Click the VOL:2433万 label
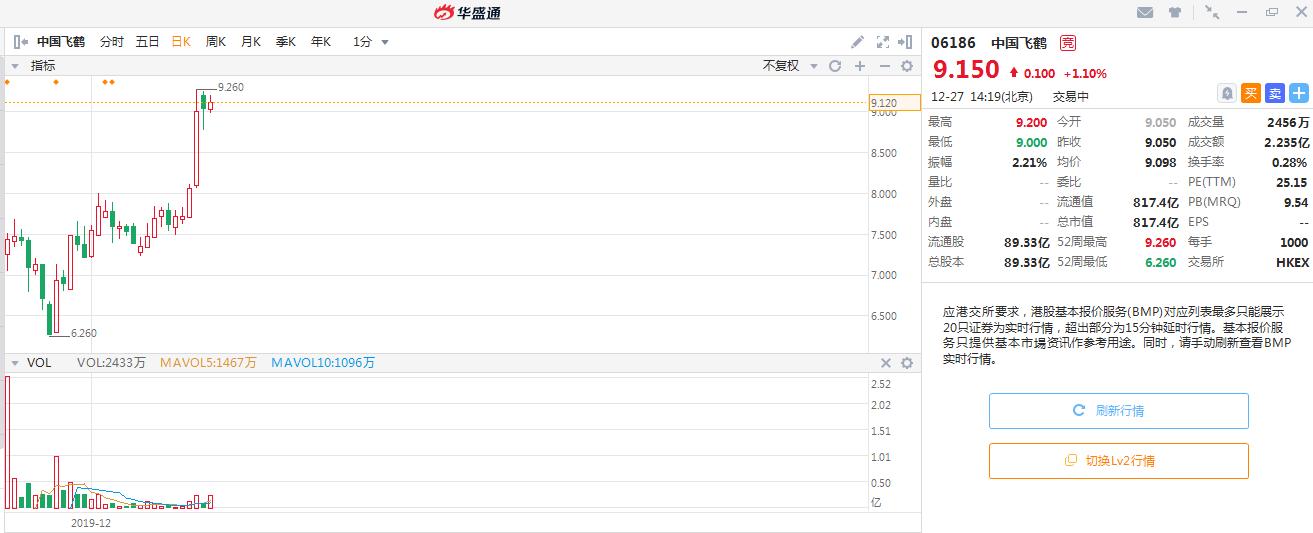Image resolution: width=1313 pixels, height=533 pixels. pyautogui.click(x=111, y=363)
